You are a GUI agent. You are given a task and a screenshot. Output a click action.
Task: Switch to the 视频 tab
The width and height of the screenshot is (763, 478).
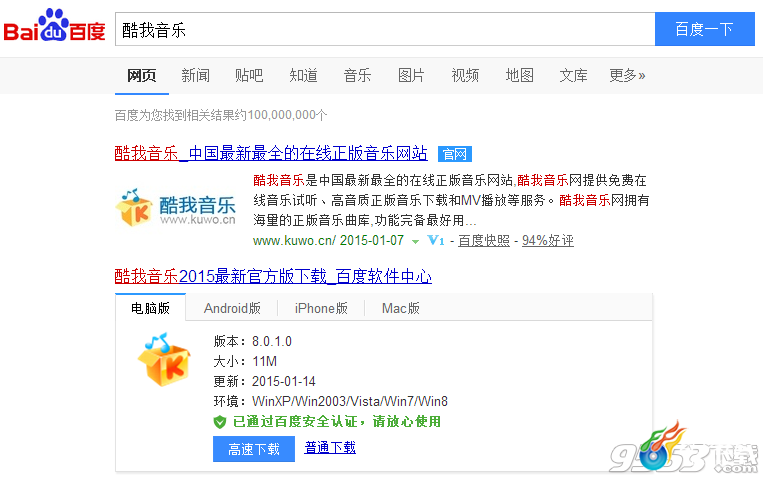click(465, 75)
